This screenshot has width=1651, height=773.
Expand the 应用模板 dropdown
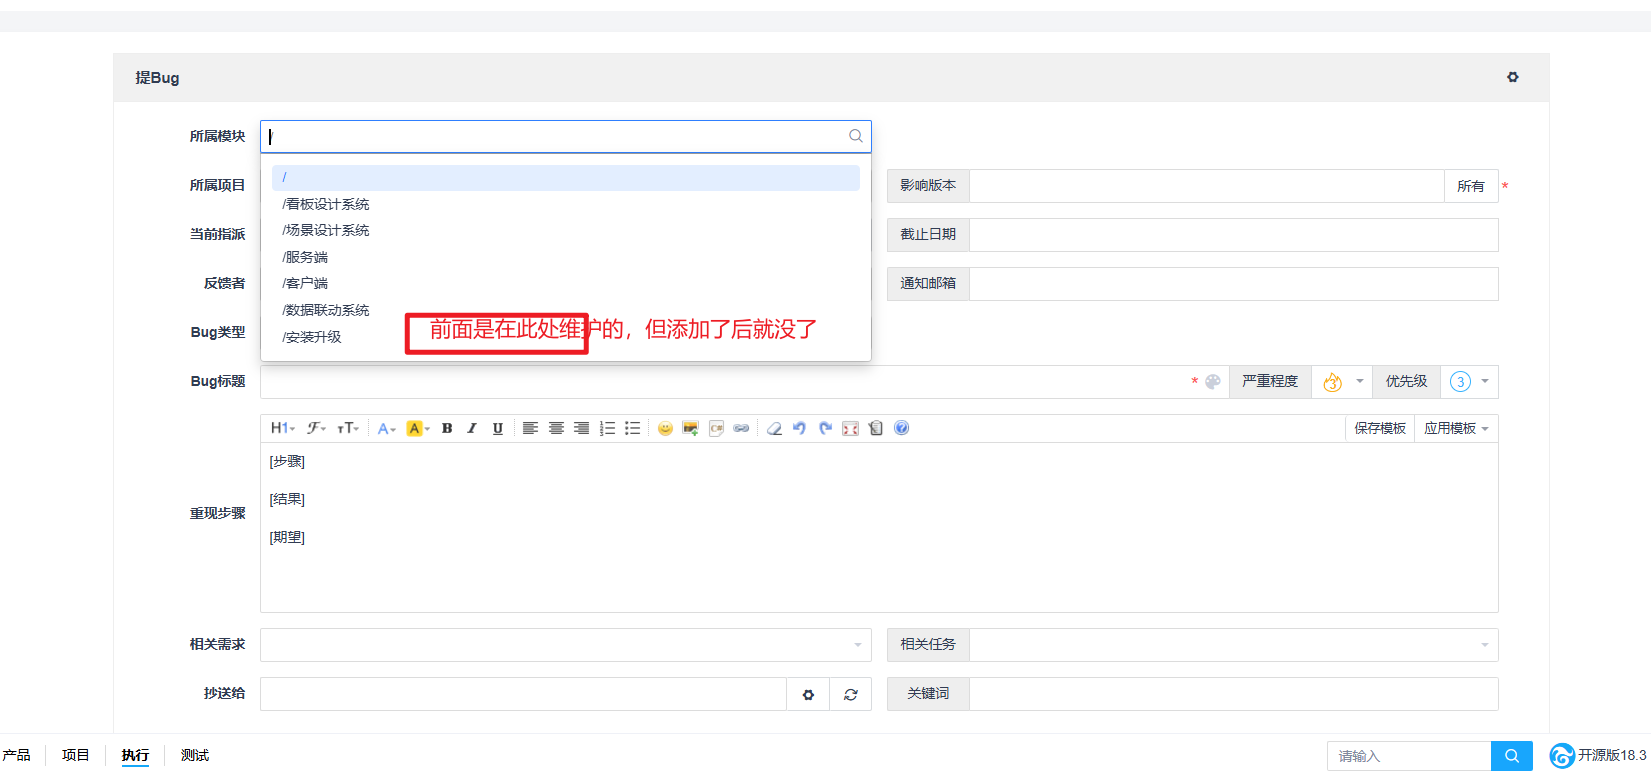(1456, 428)
